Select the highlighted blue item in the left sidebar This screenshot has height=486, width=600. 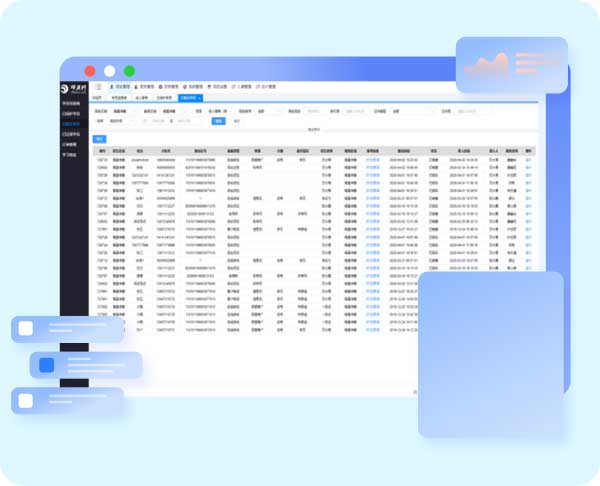(74, 124)
